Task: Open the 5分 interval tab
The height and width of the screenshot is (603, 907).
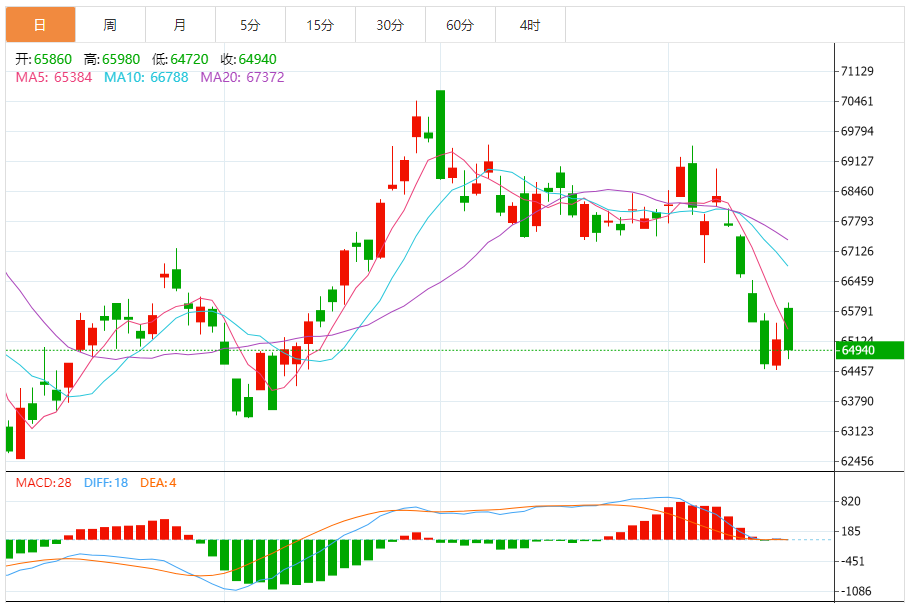Action: [x=250, y=25]
